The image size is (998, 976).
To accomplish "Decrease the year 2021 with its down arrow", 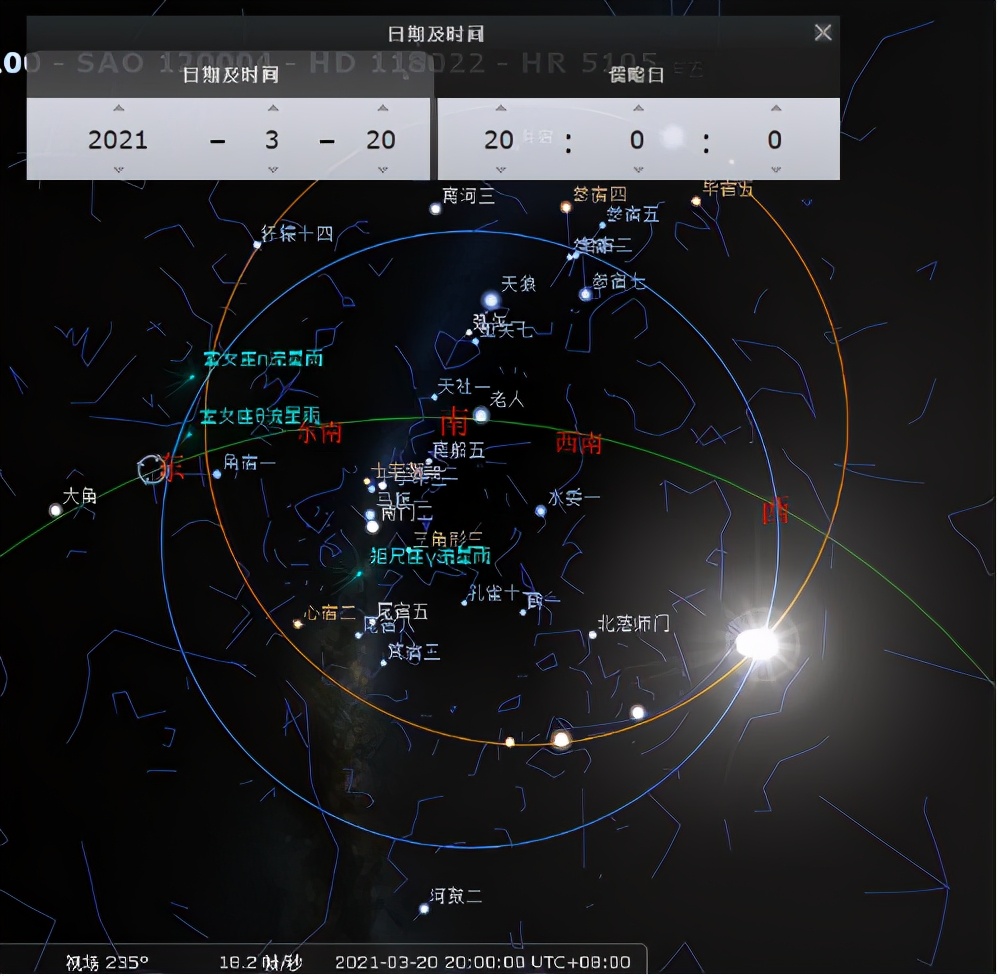I will point(119,170).
